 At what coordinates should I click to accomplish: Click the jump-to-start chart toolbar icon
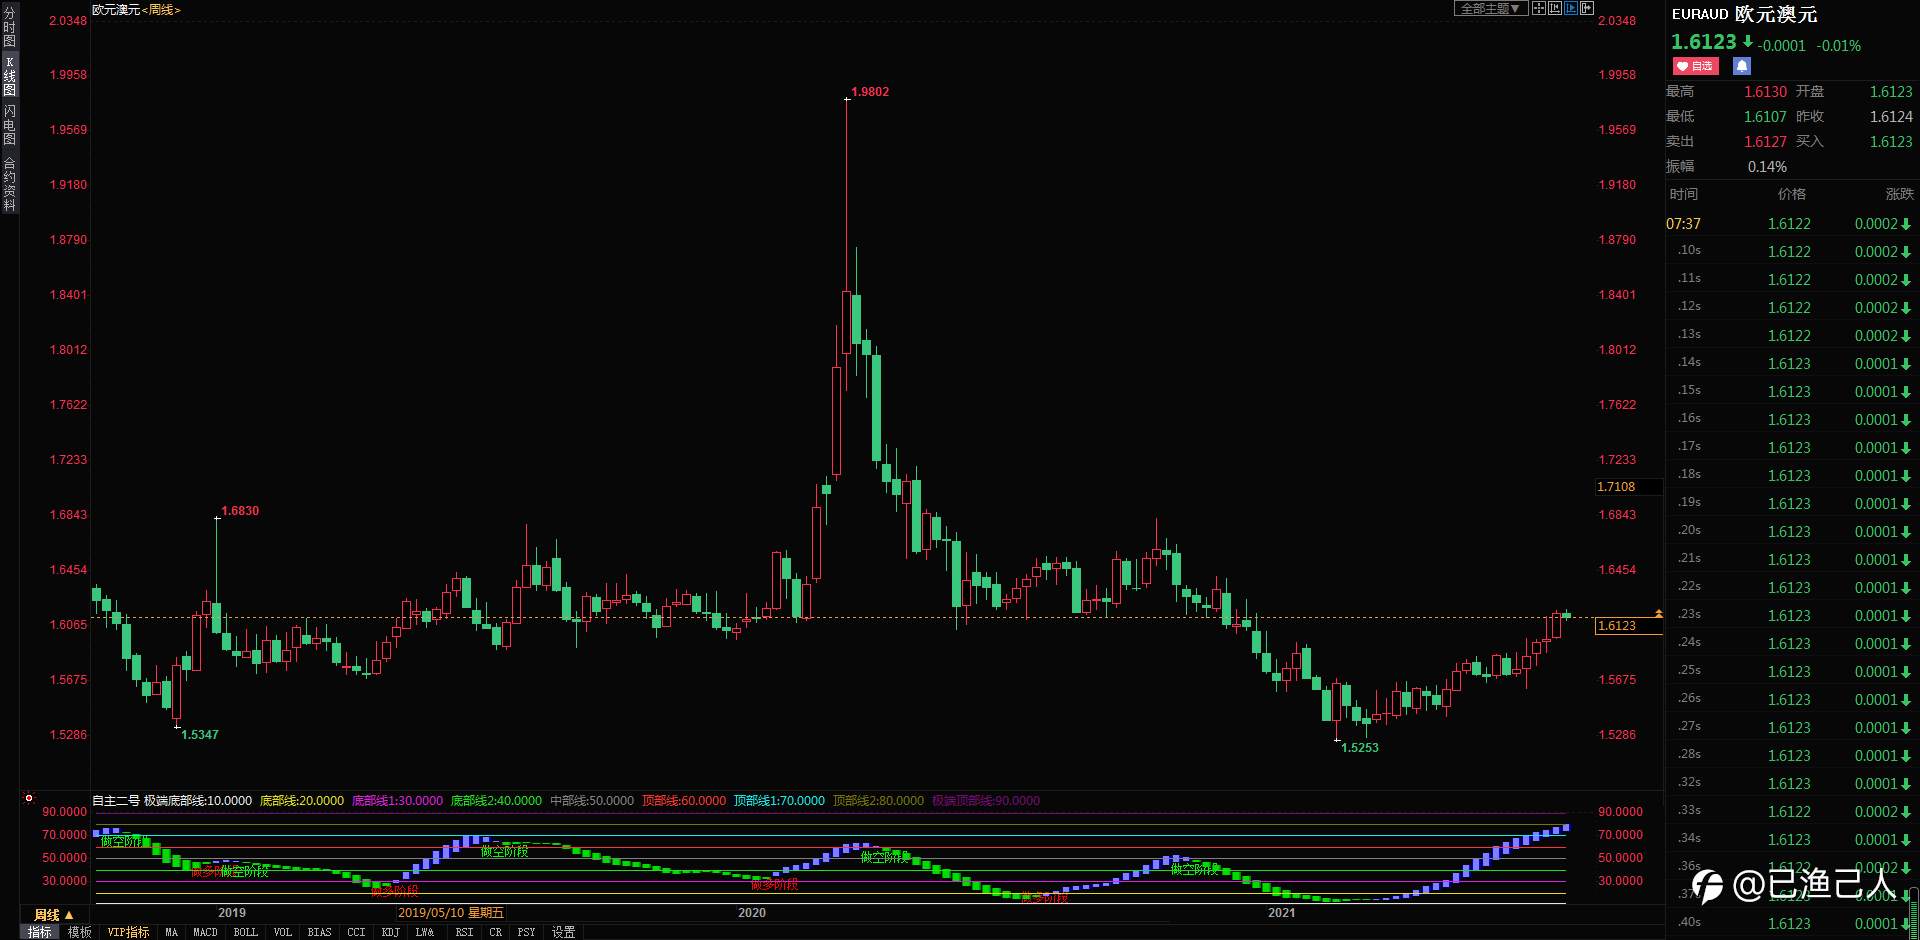tap(1555, 8)
